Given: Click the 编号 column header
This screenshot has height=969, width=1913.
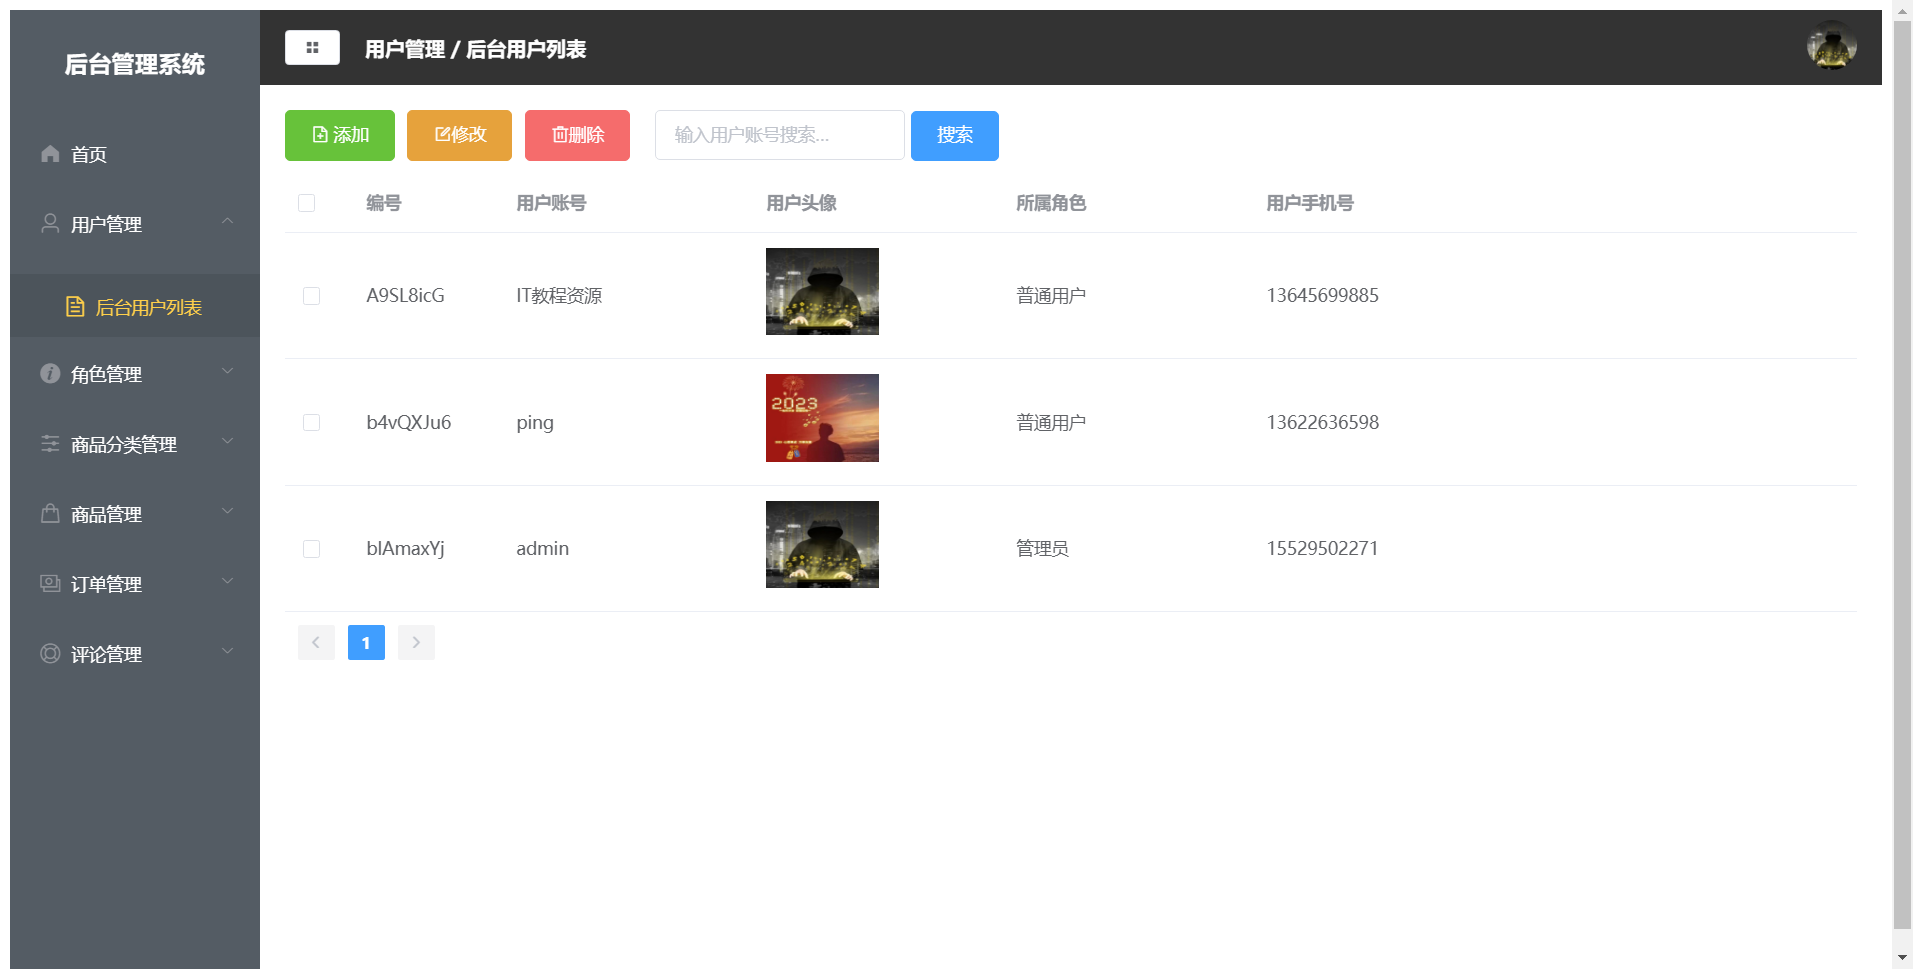Looking at the screenshot, I should tap(384, 203).
